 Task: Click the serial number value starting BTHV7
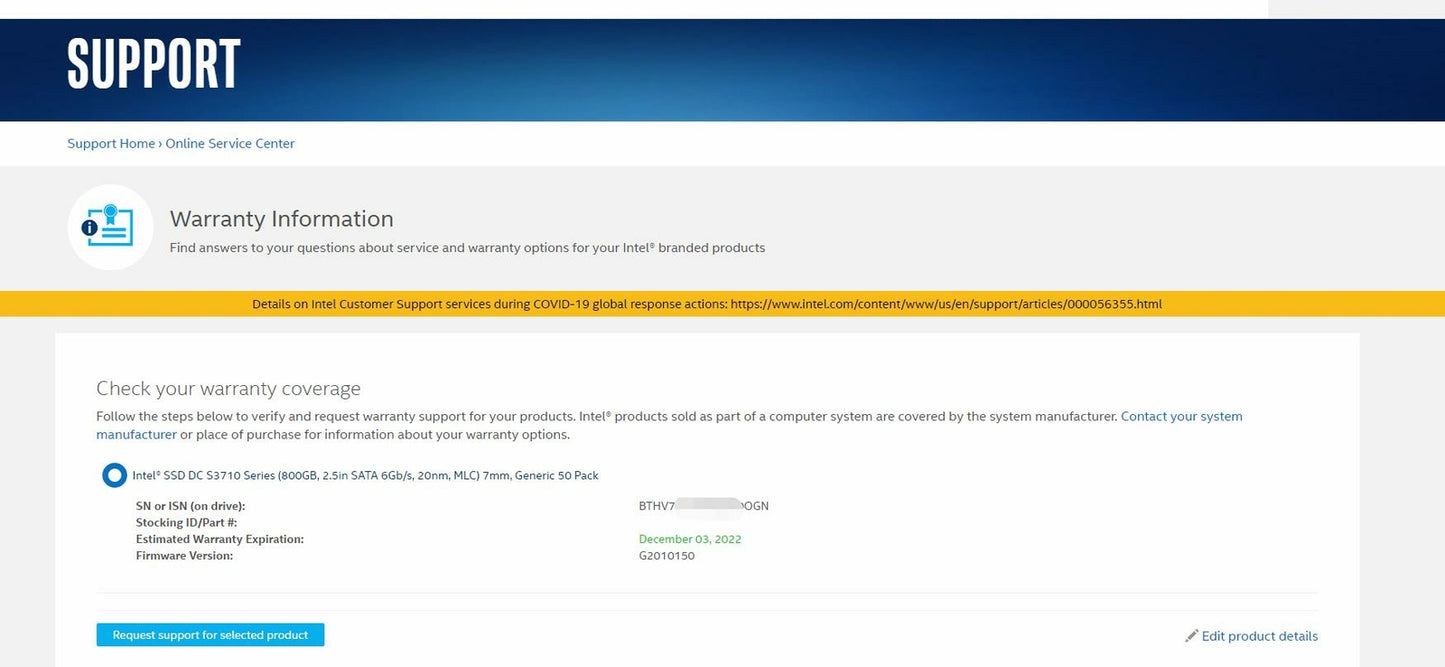tap(704, 506)
